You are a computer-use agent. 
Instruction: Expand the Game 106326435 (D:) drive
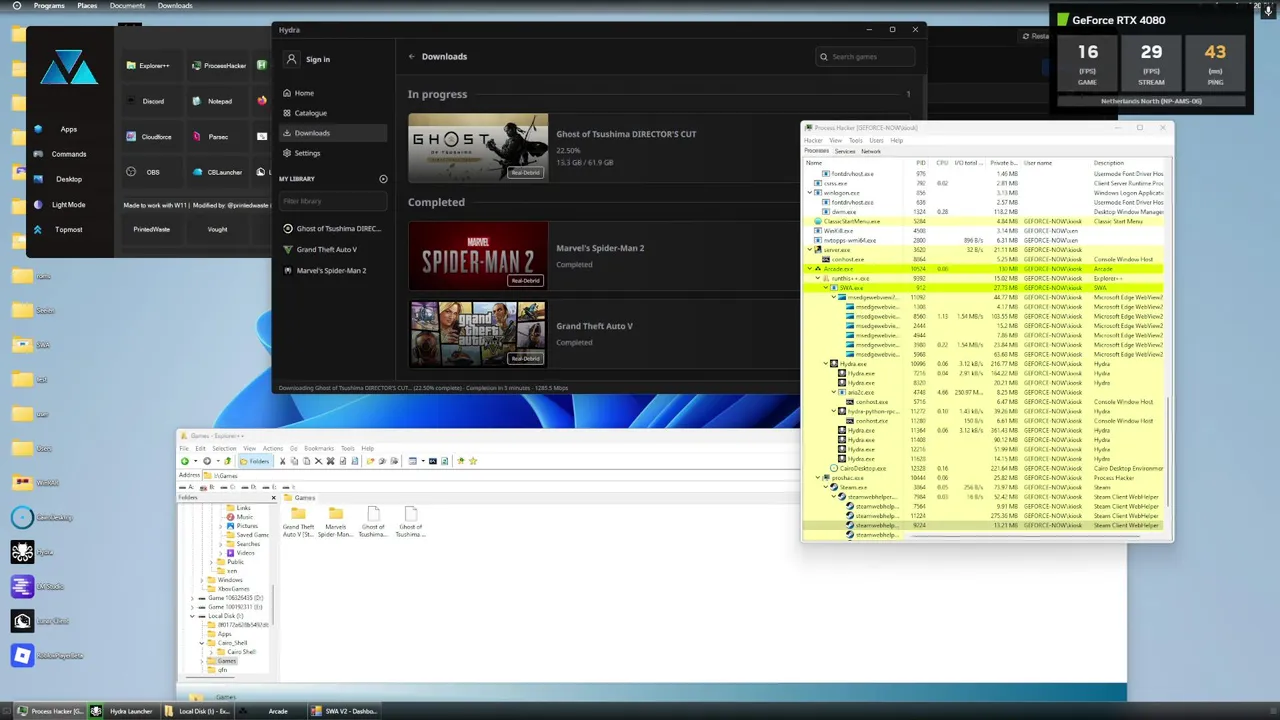coord(193,598)
